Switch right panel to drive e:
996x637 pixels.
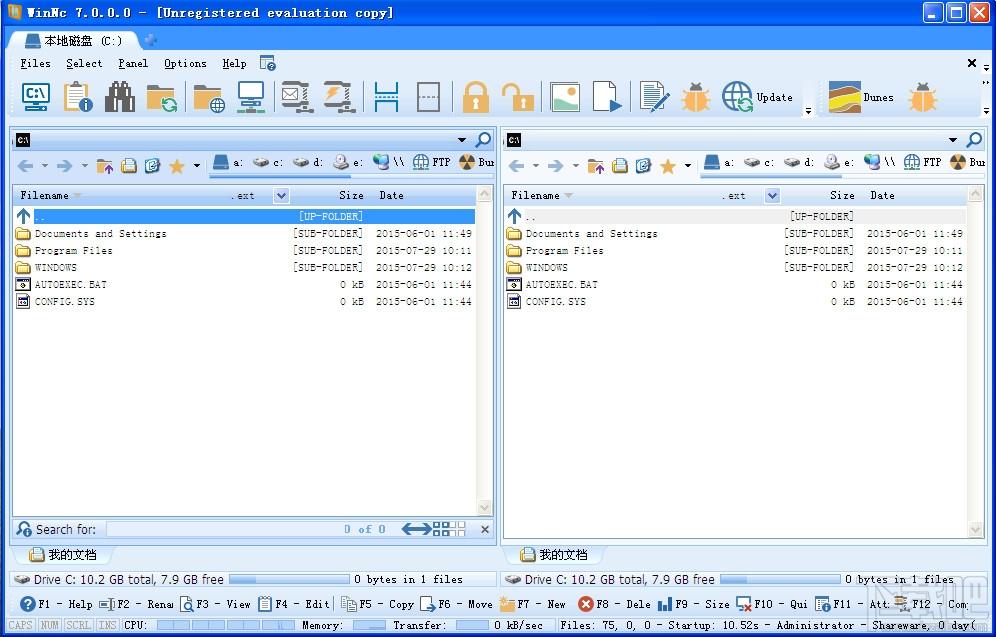(x=839, y=163)
